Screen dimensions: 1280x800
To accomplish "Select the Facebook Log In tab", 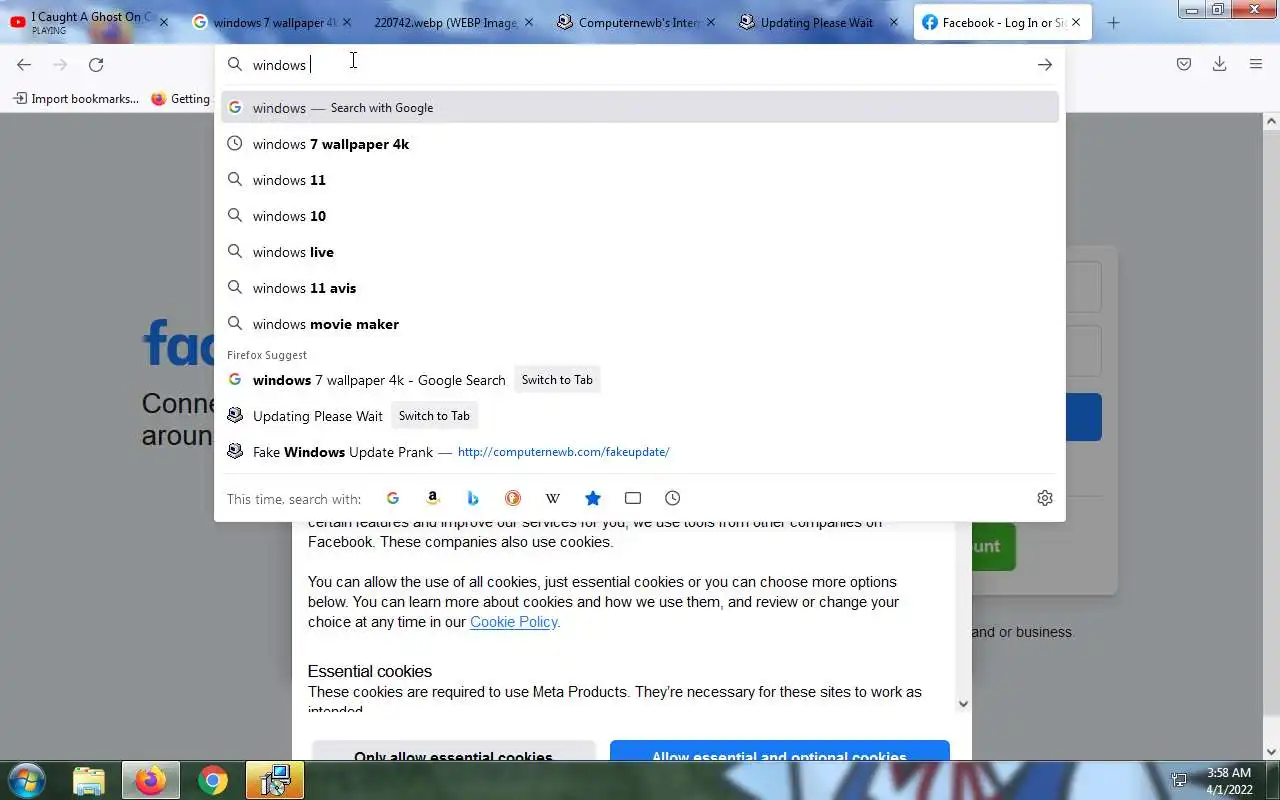I will (x=1002, y=22).
